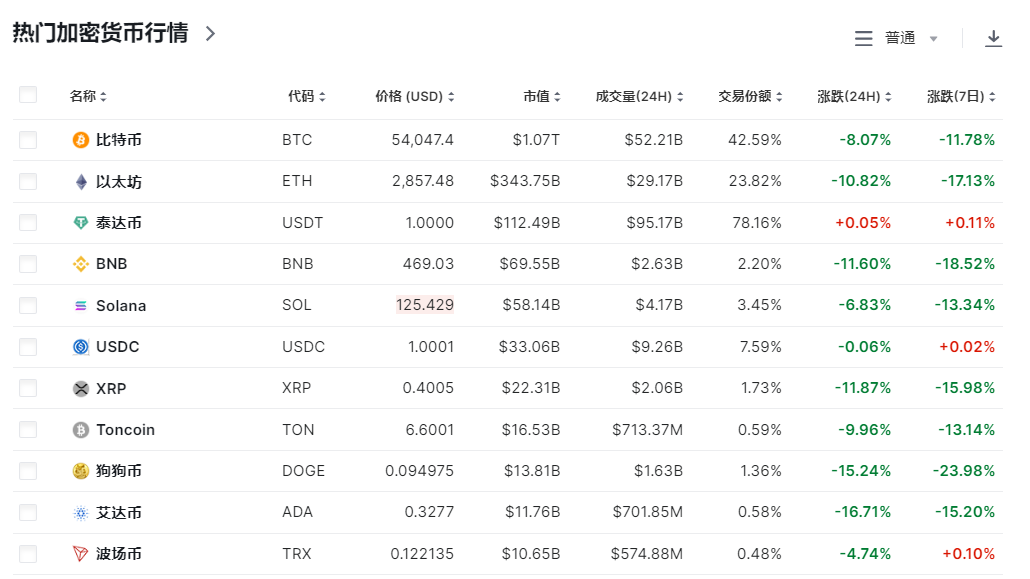The image size is (1030, 579).
Task: Click the TRON TRX icon
Action: tap(81, 554)
